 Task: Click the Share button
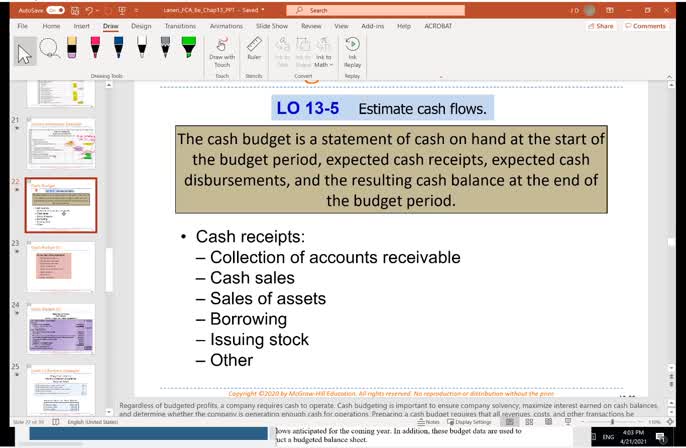(601, 26)
